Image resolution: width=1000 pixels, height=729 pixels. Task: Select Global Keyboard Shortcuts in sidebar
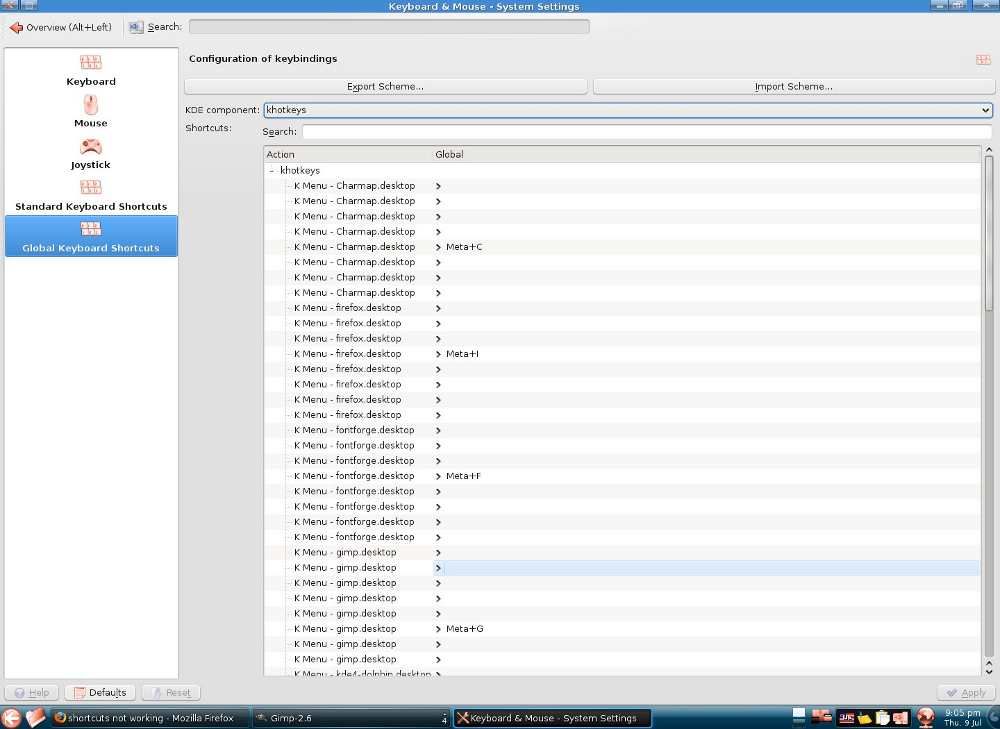pos(91,236)
